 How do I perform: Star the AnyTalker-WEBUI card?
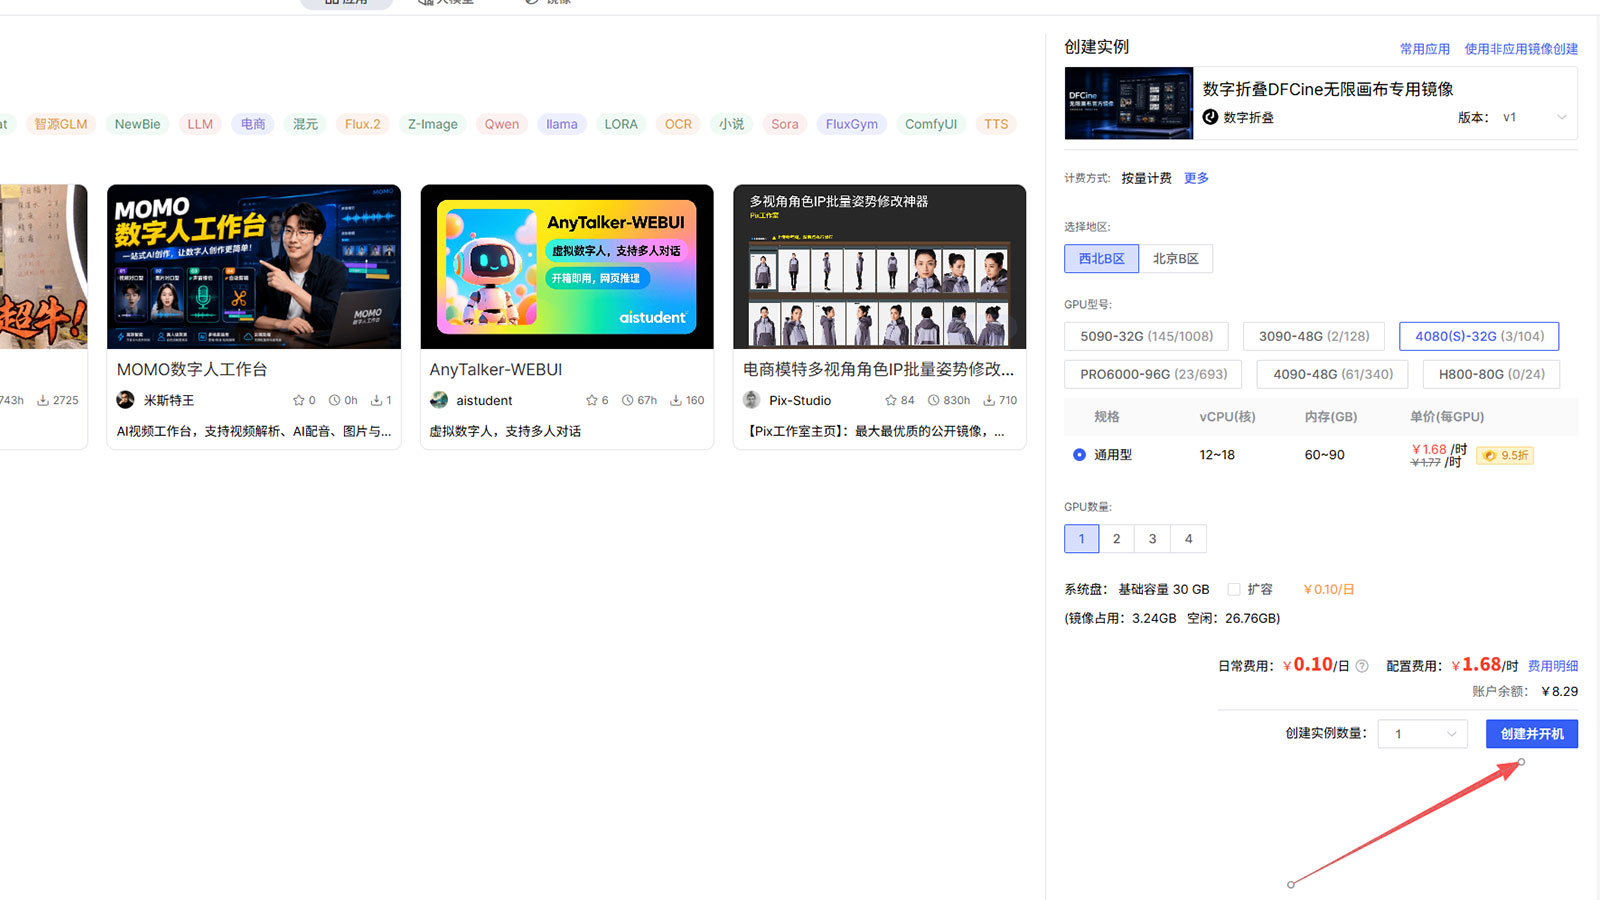coord(591,400)
